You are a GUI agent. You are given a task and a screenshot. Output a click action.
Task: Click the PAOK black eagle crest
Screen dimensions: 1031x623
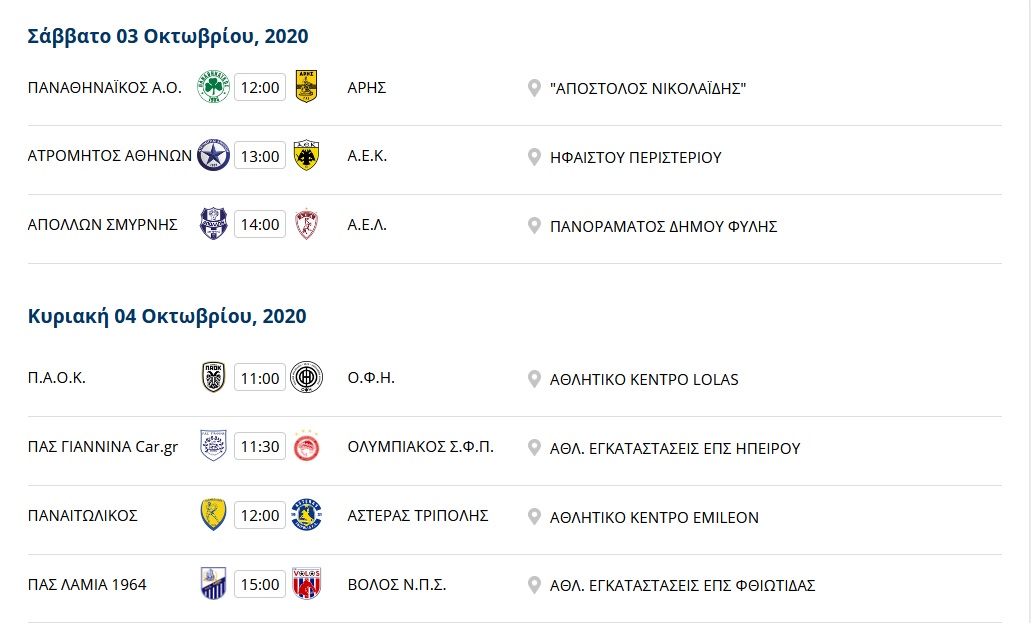tap(214, 378)
